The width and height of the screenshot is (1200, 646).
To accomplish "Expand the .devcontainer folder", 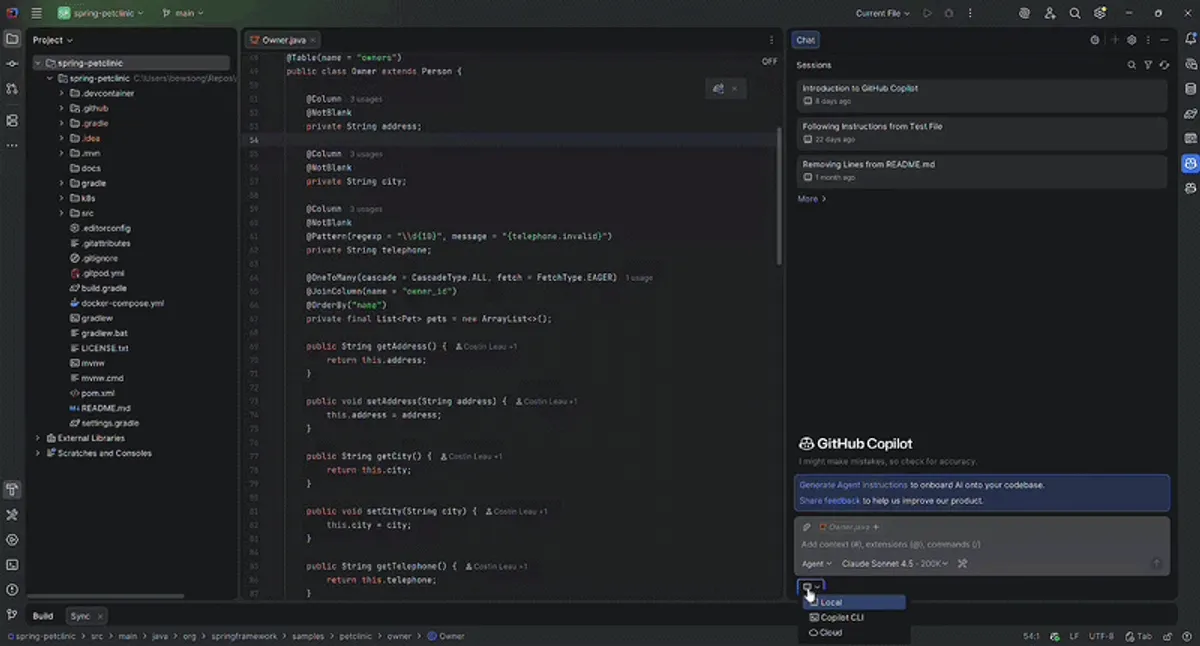I will pyautogui.click(x=61, y=93).
